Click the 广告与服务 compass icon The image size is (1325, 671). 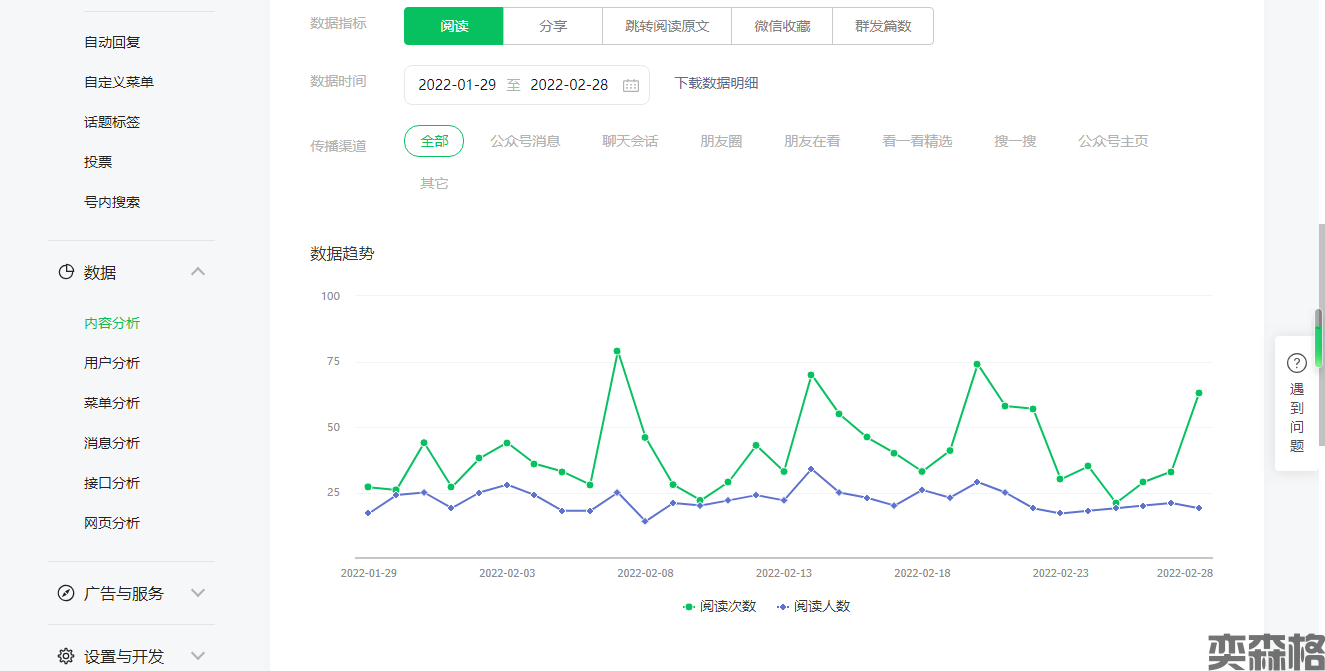point(66,593)
